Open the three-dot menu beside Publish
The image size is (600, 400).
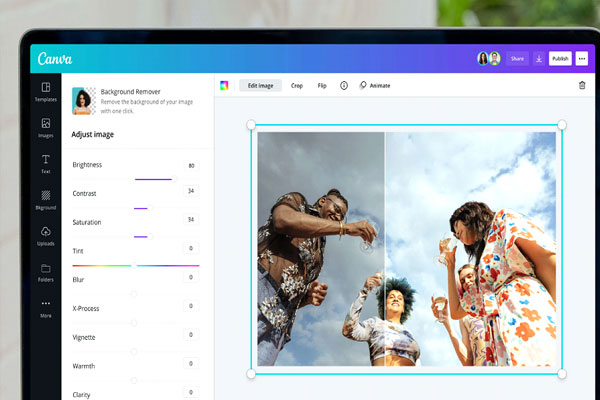tap(582, 59)
